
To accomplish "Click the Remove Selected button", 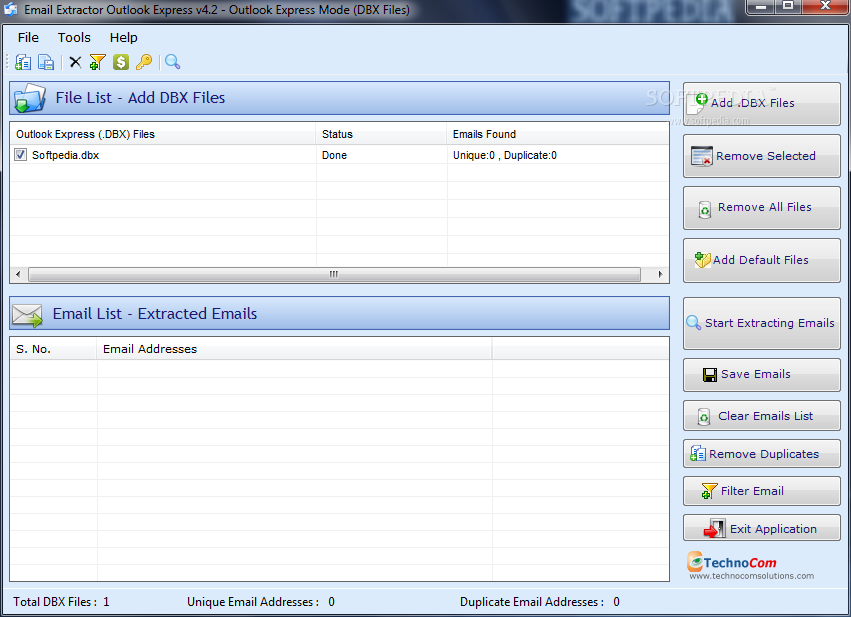I will pyautogui.click(x=761, y=156).
